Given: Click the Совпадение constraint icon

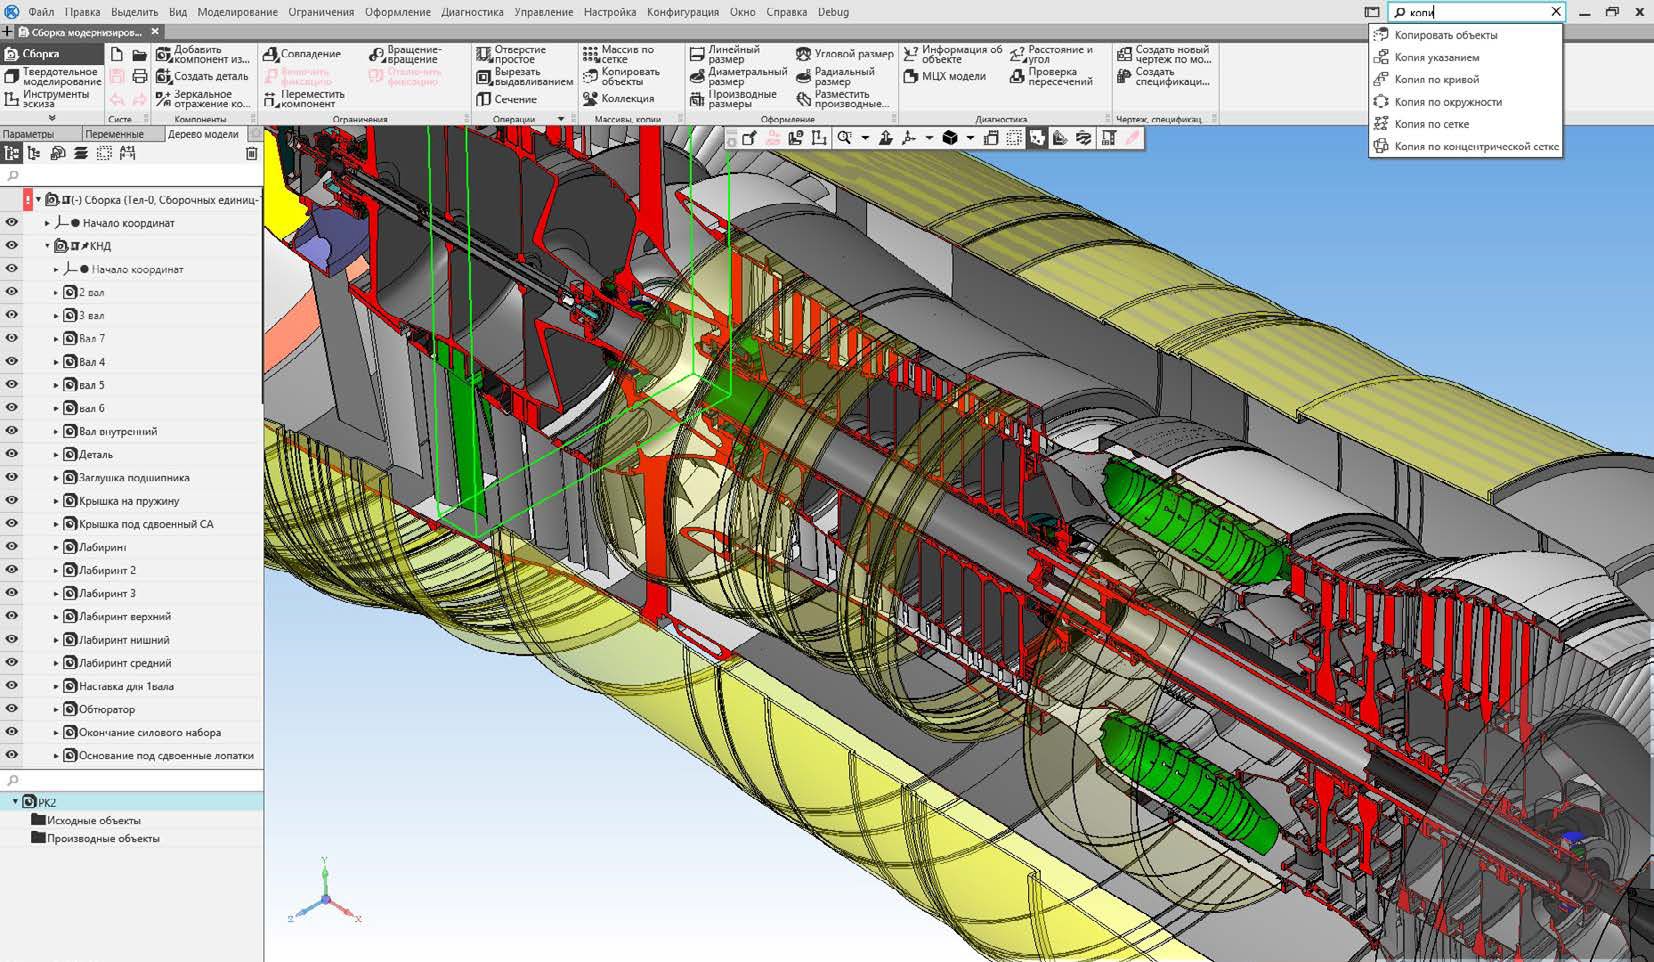Looking at the screenshot, I should pyautogui.click(x=271, y=54).
